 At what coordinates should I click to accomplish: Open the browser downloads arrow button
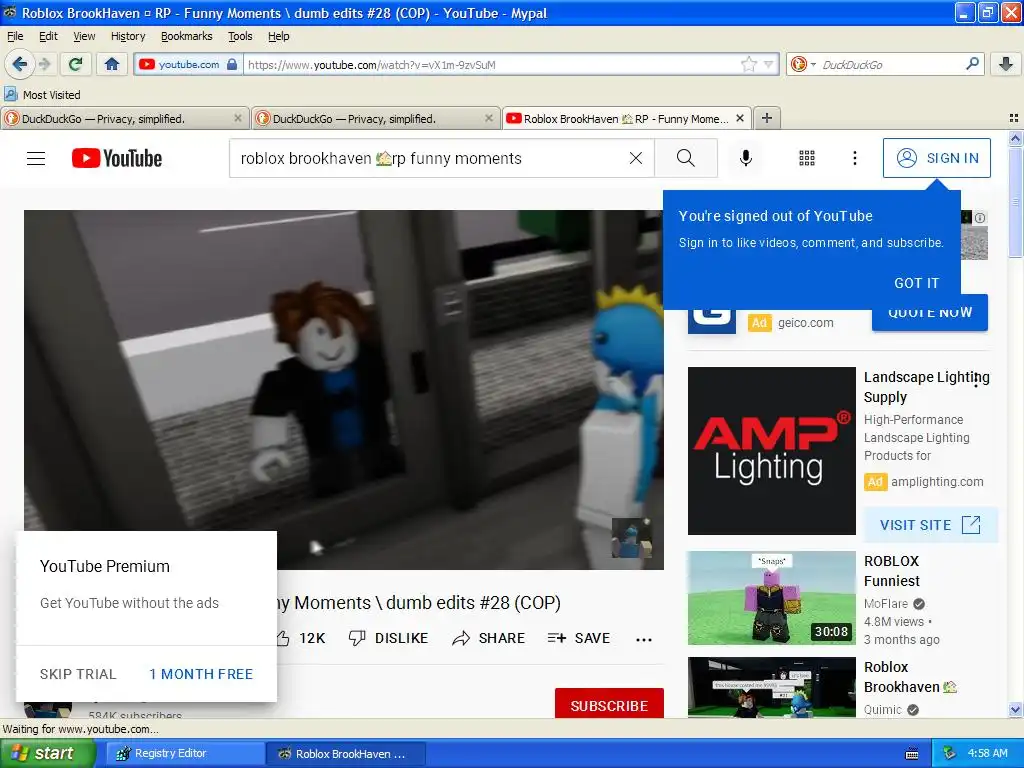click(1006, 64)
